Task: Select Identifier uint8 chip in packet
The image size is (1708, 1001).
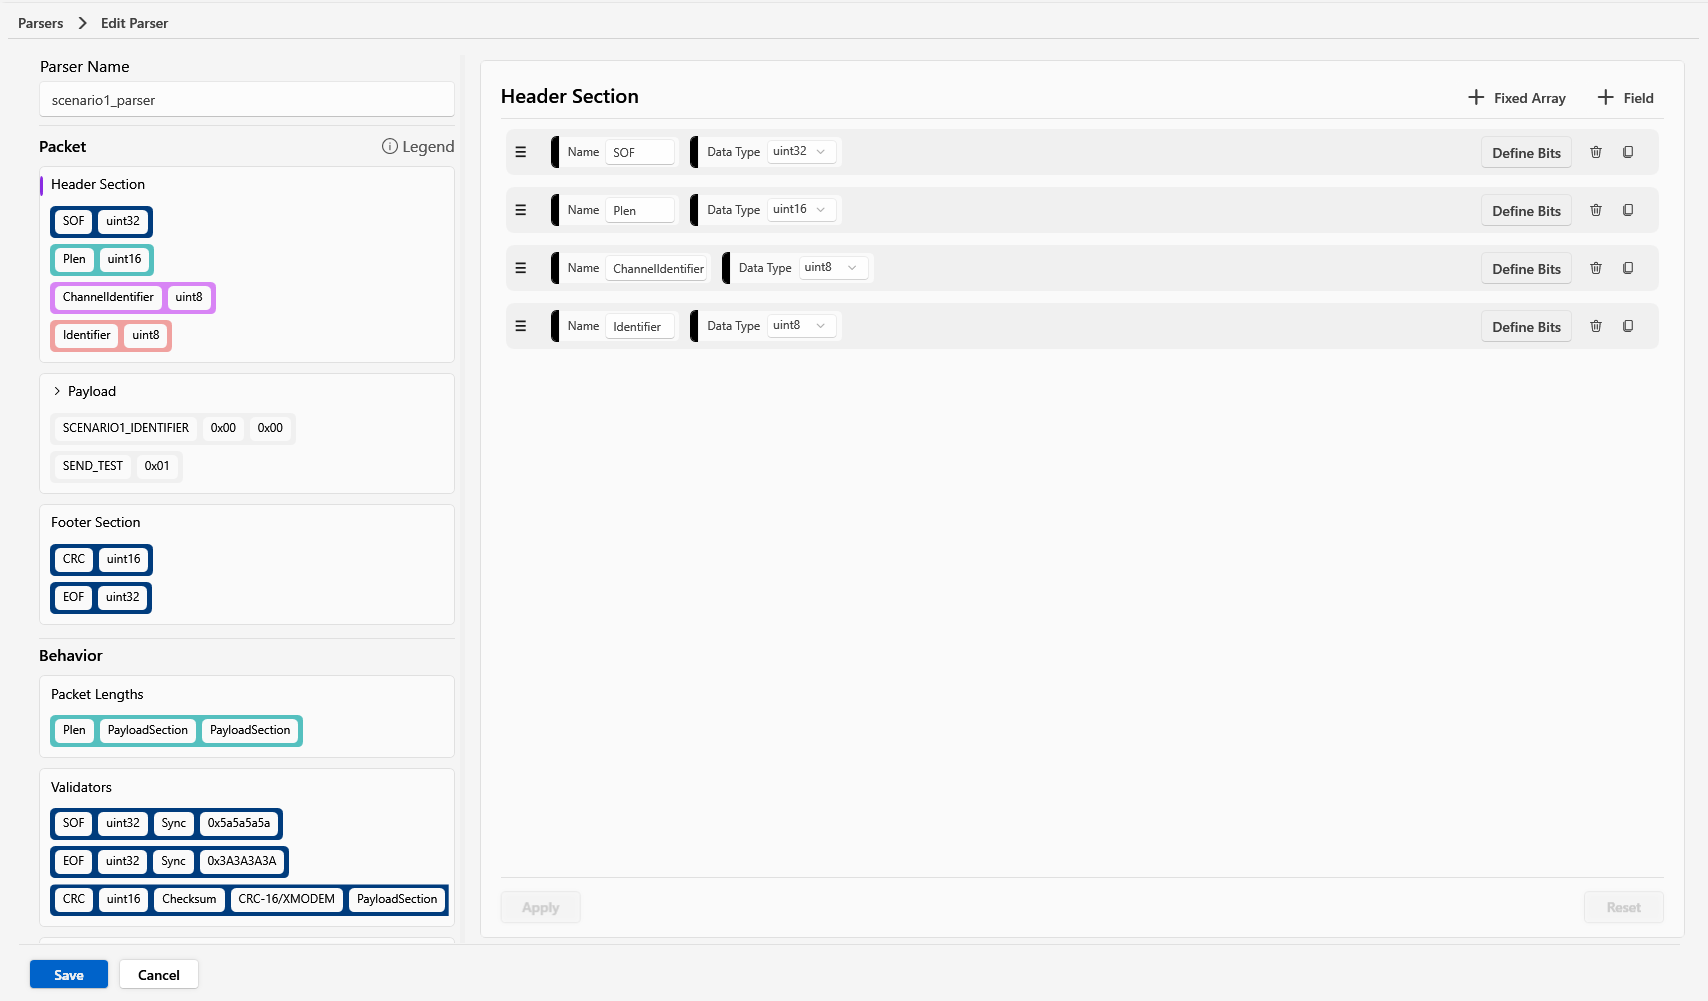Action: (x=111, y=335)
